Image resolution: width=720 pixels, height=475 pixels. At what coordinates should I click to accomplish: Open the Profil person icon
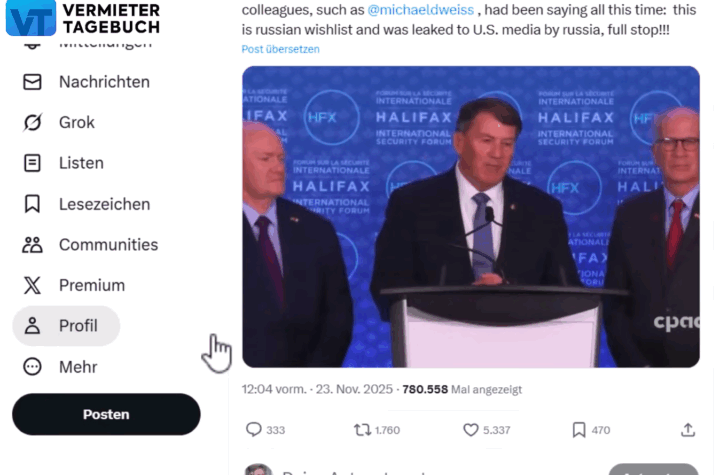32,326
